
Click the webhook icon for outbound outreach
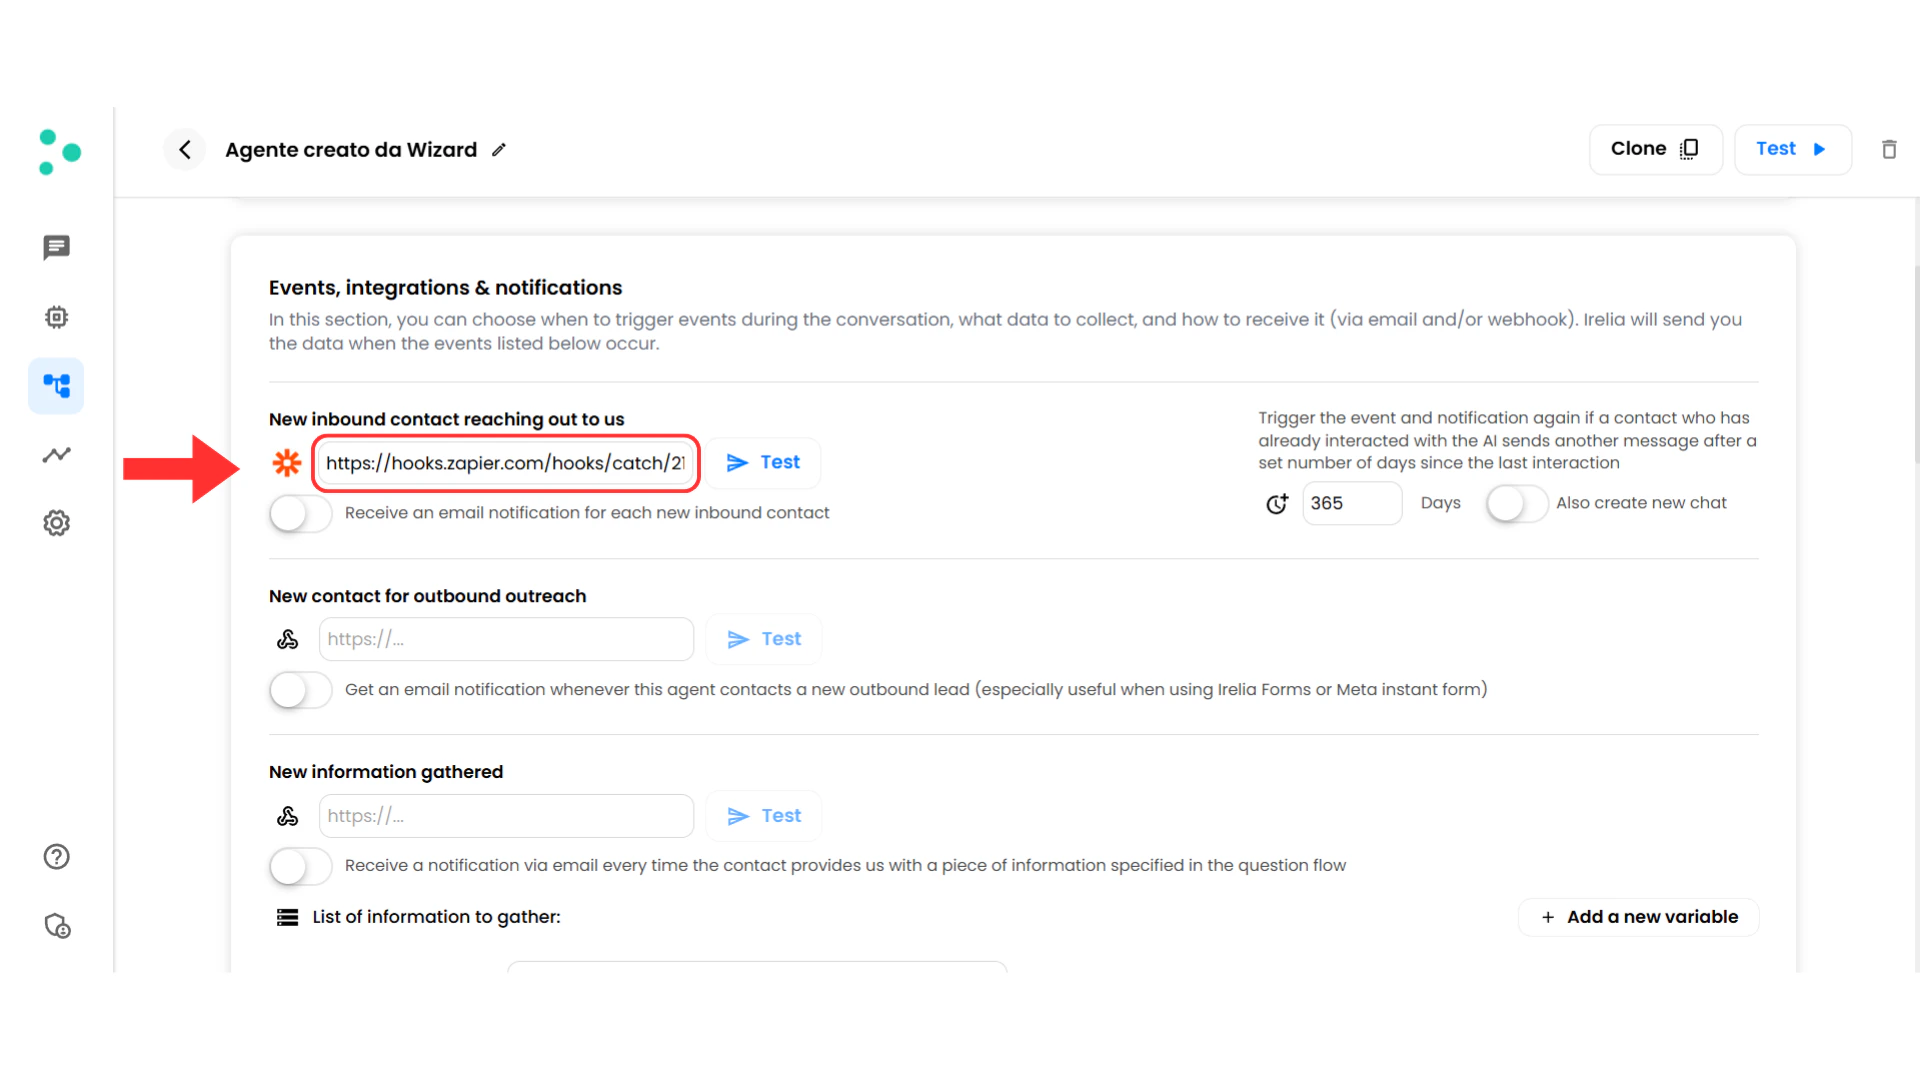[x=288, y=639]
